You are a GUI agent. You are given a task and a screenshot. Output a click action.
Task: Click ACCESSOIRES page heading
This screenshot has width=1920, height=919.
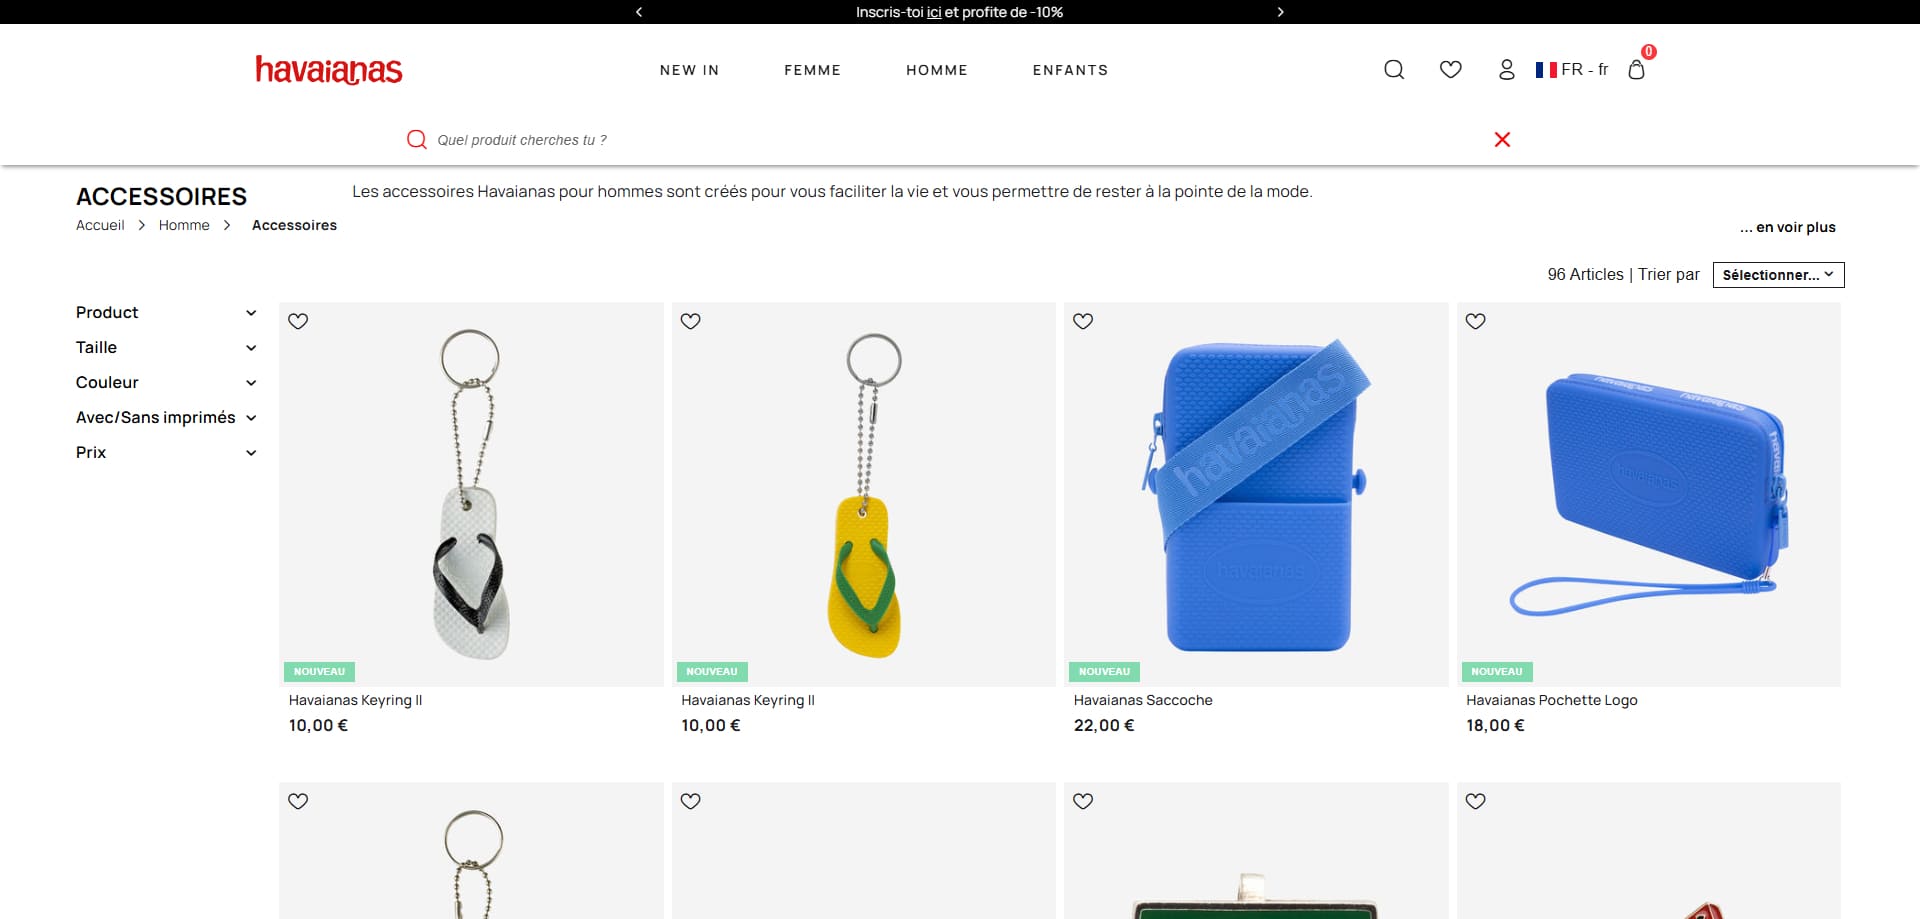(x=161, y=196)
